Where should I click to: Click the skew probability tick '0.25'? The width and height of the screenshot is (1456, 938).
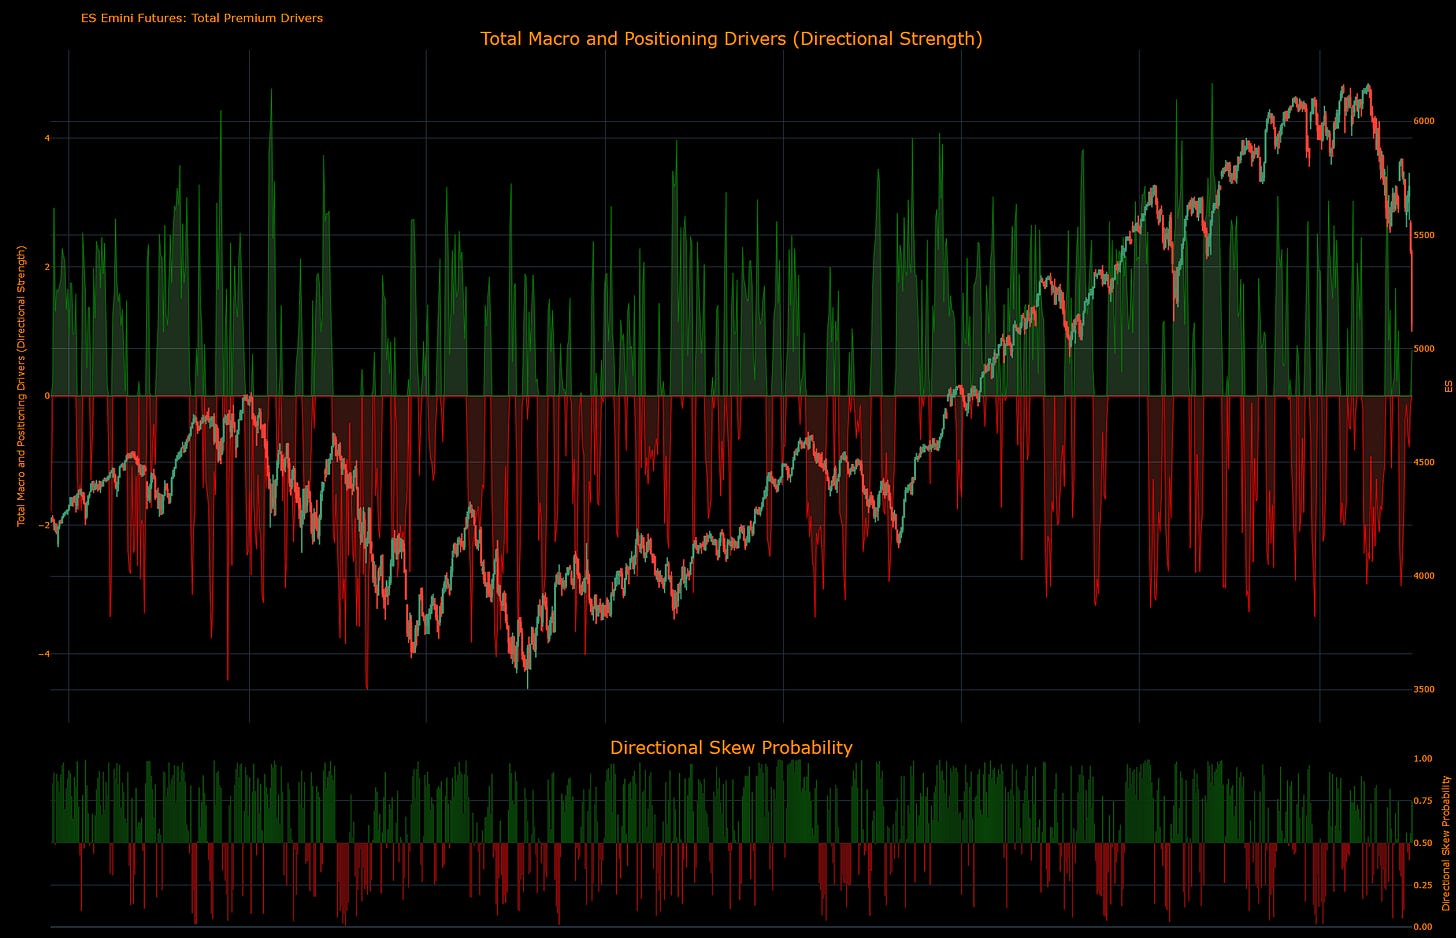(x=1422, y=885)
